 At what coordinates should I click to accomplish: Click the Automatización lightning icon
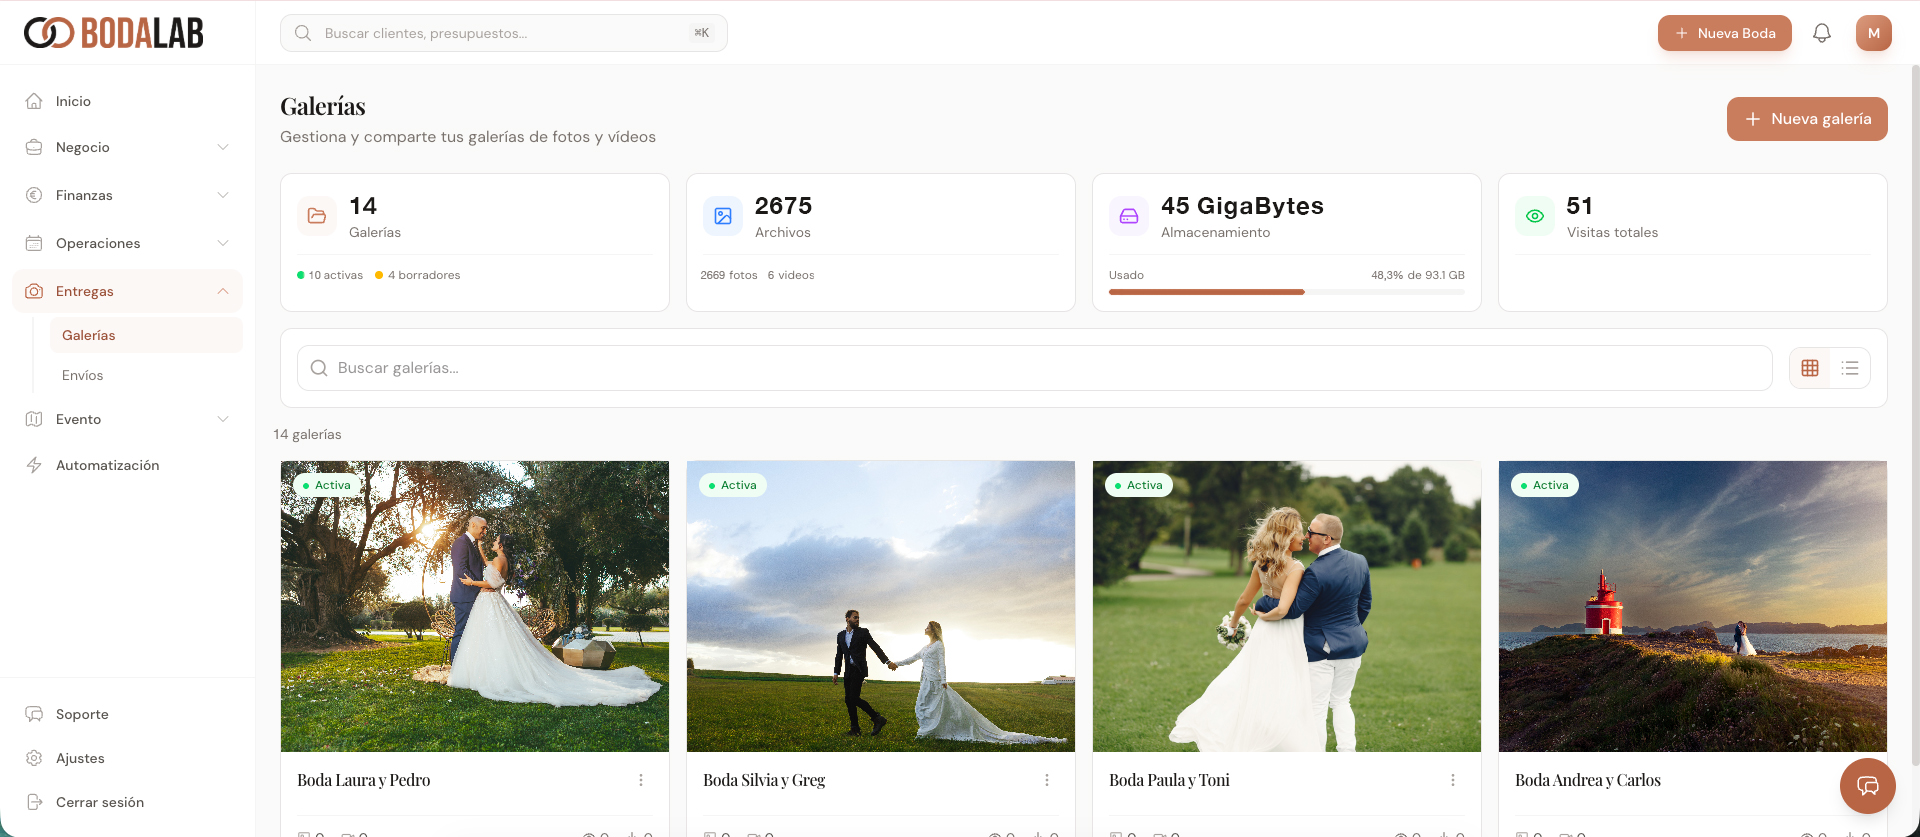tap(34, 465)
